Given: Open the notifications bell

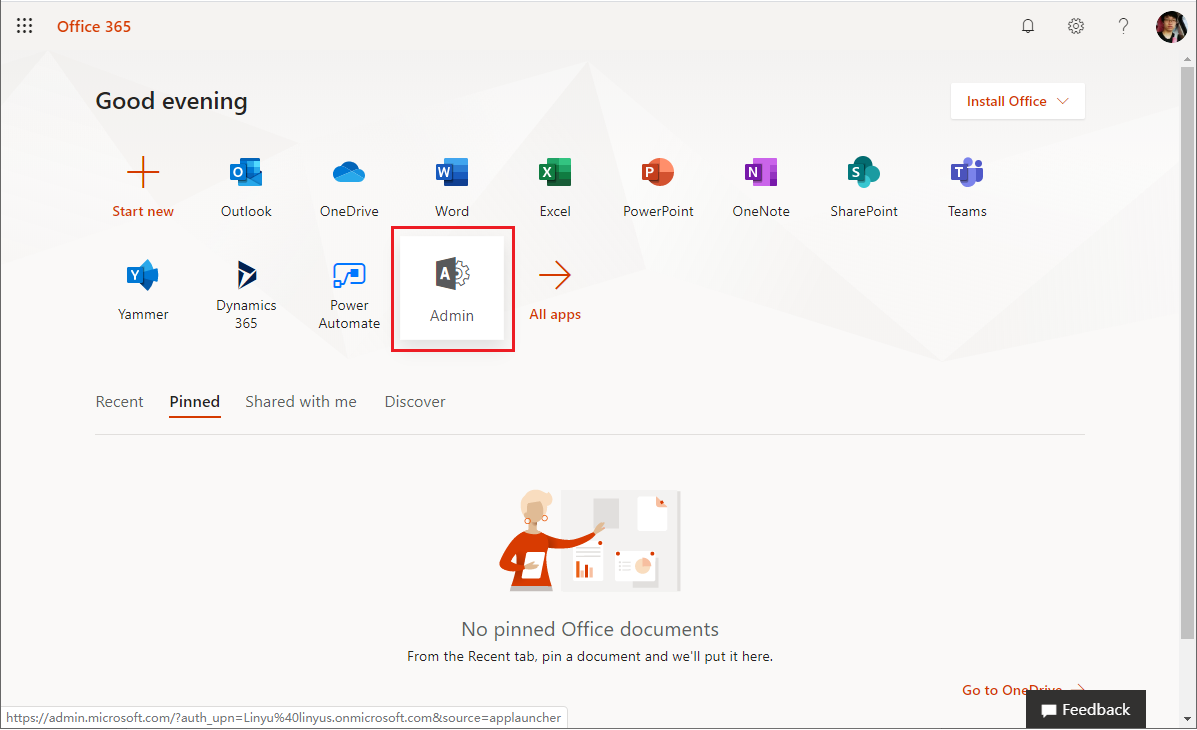Looking at the screenshot, I should click(x=1028, y=26).
